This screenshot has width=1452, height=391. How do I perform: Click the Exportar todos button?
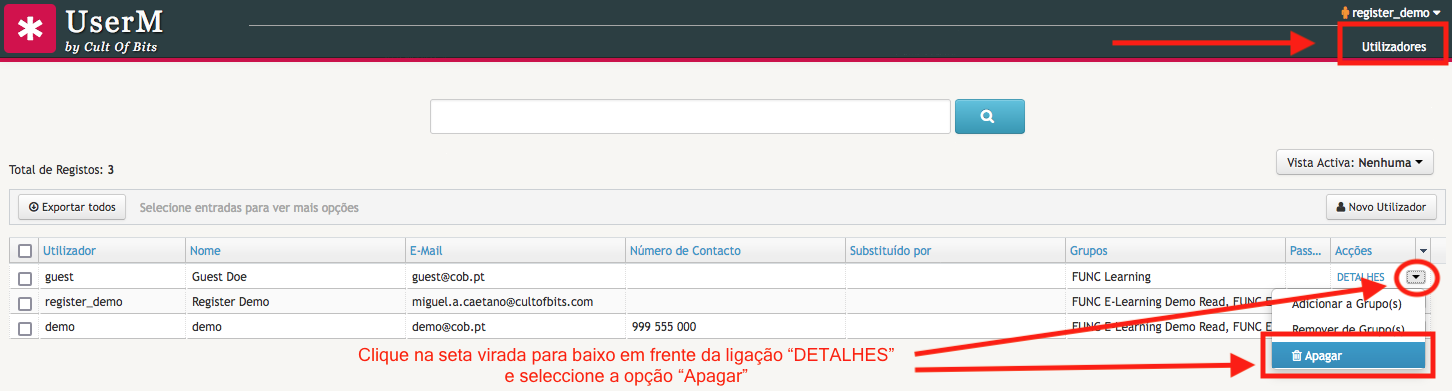coord(72,207)
